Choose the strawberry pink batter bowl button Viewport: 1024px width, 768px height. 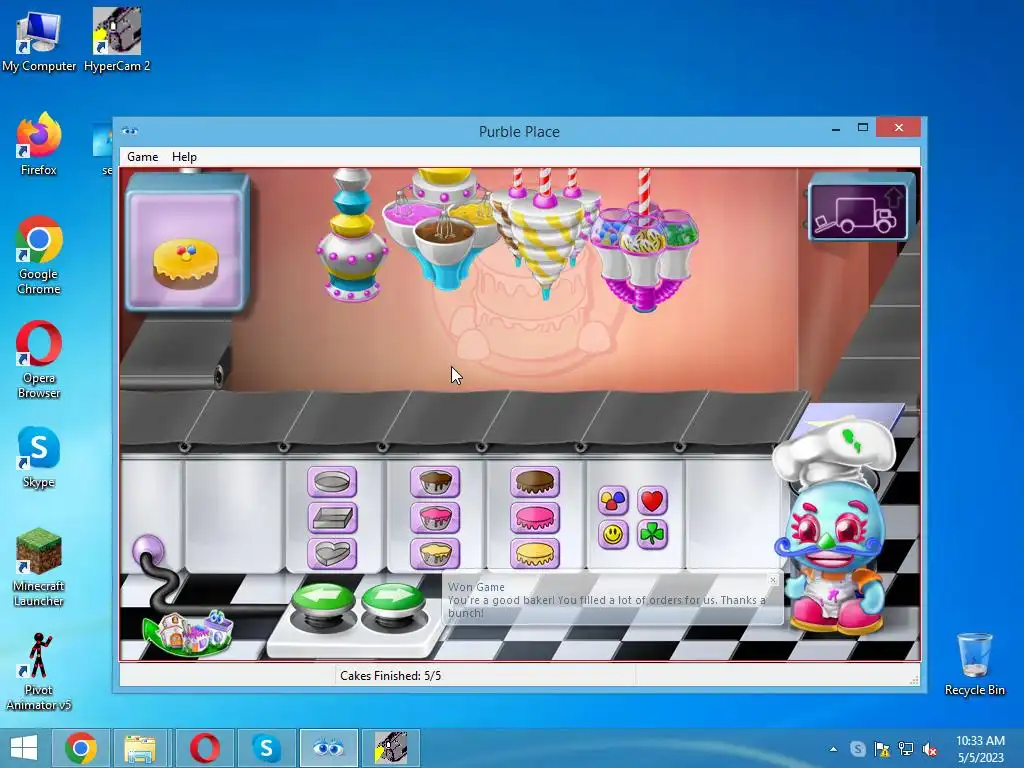click(435, 518)
